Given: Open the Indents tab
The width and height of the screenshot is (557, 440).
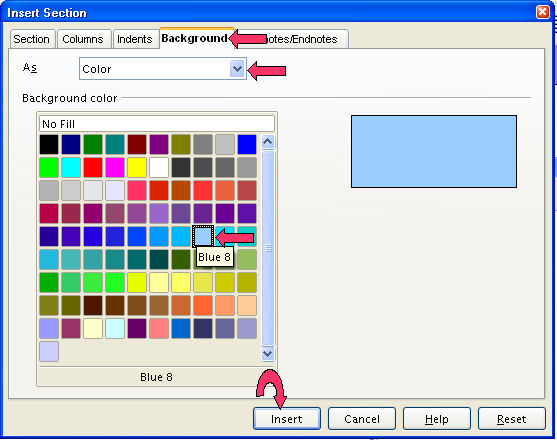Looking at the screenshot, I should pyautogui.click(x=135, y=39).
